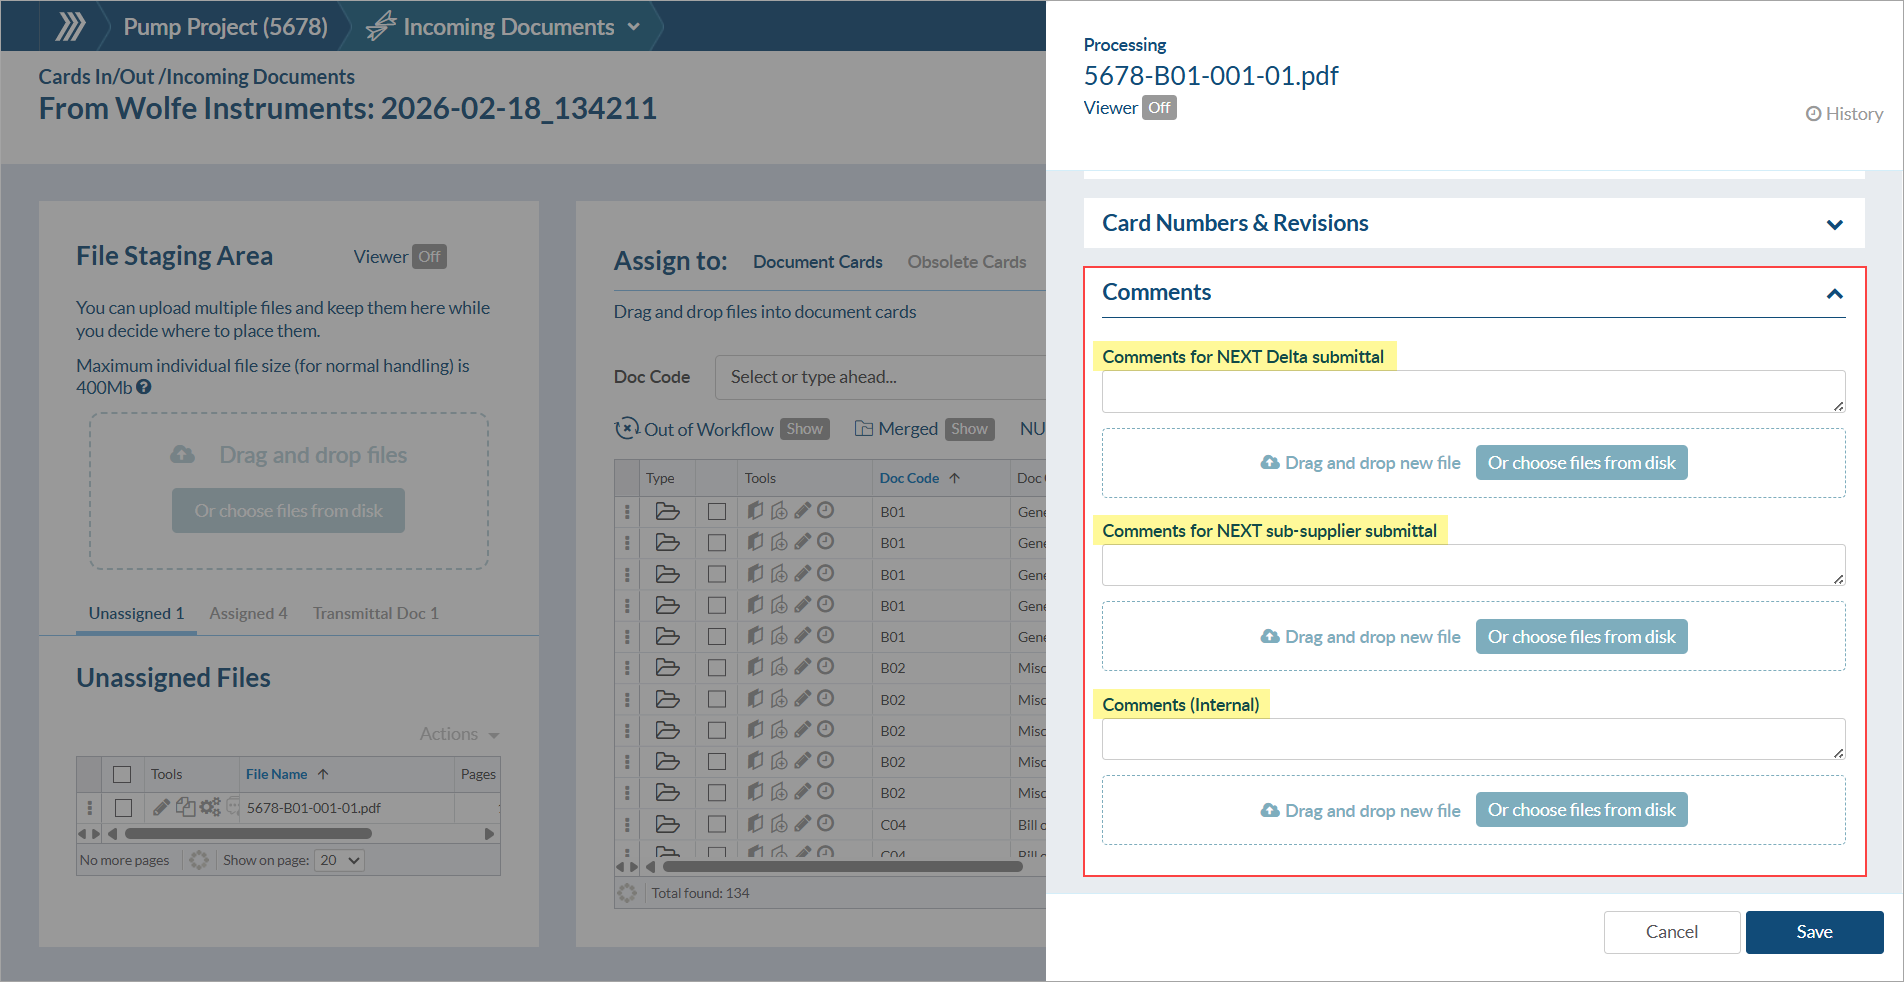Image resolution: width=1904 pixels, height=982 pixels.
Task: Click the clock history icon in the topmost B01 row
Action: [x=825, y=511]
